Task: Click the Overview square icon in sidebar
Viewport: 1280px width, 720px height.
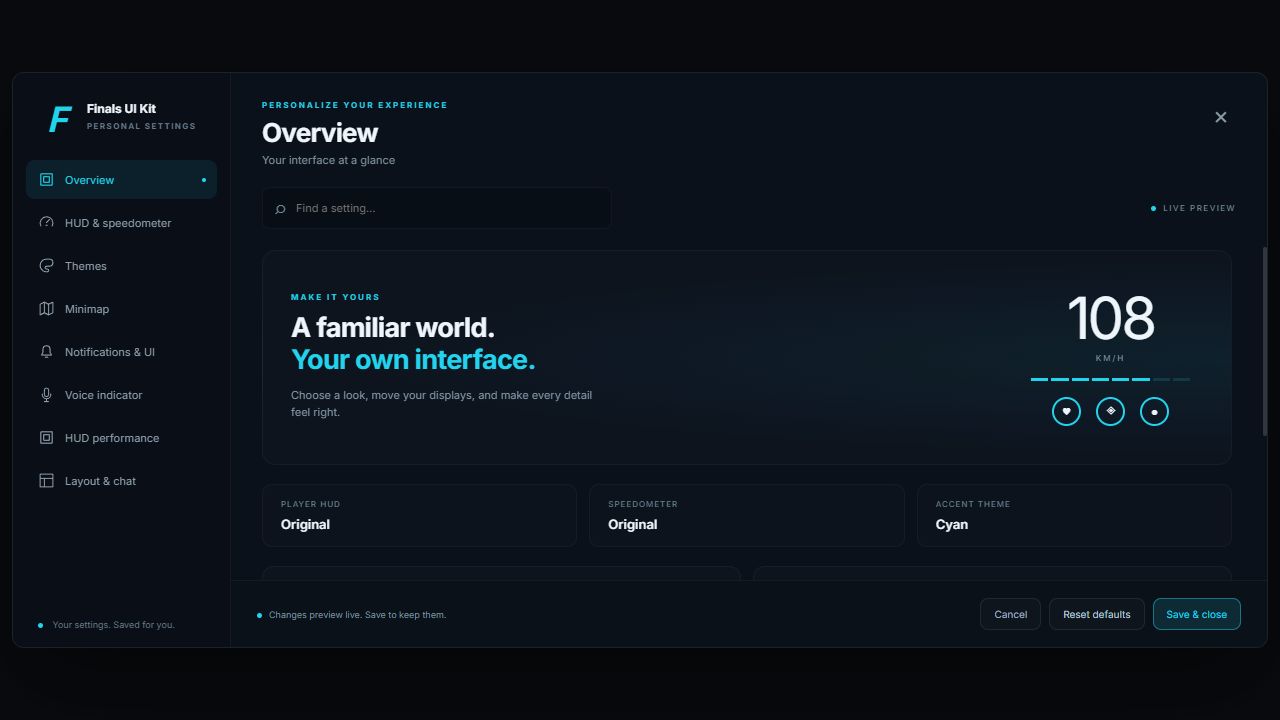Action: 46,180
